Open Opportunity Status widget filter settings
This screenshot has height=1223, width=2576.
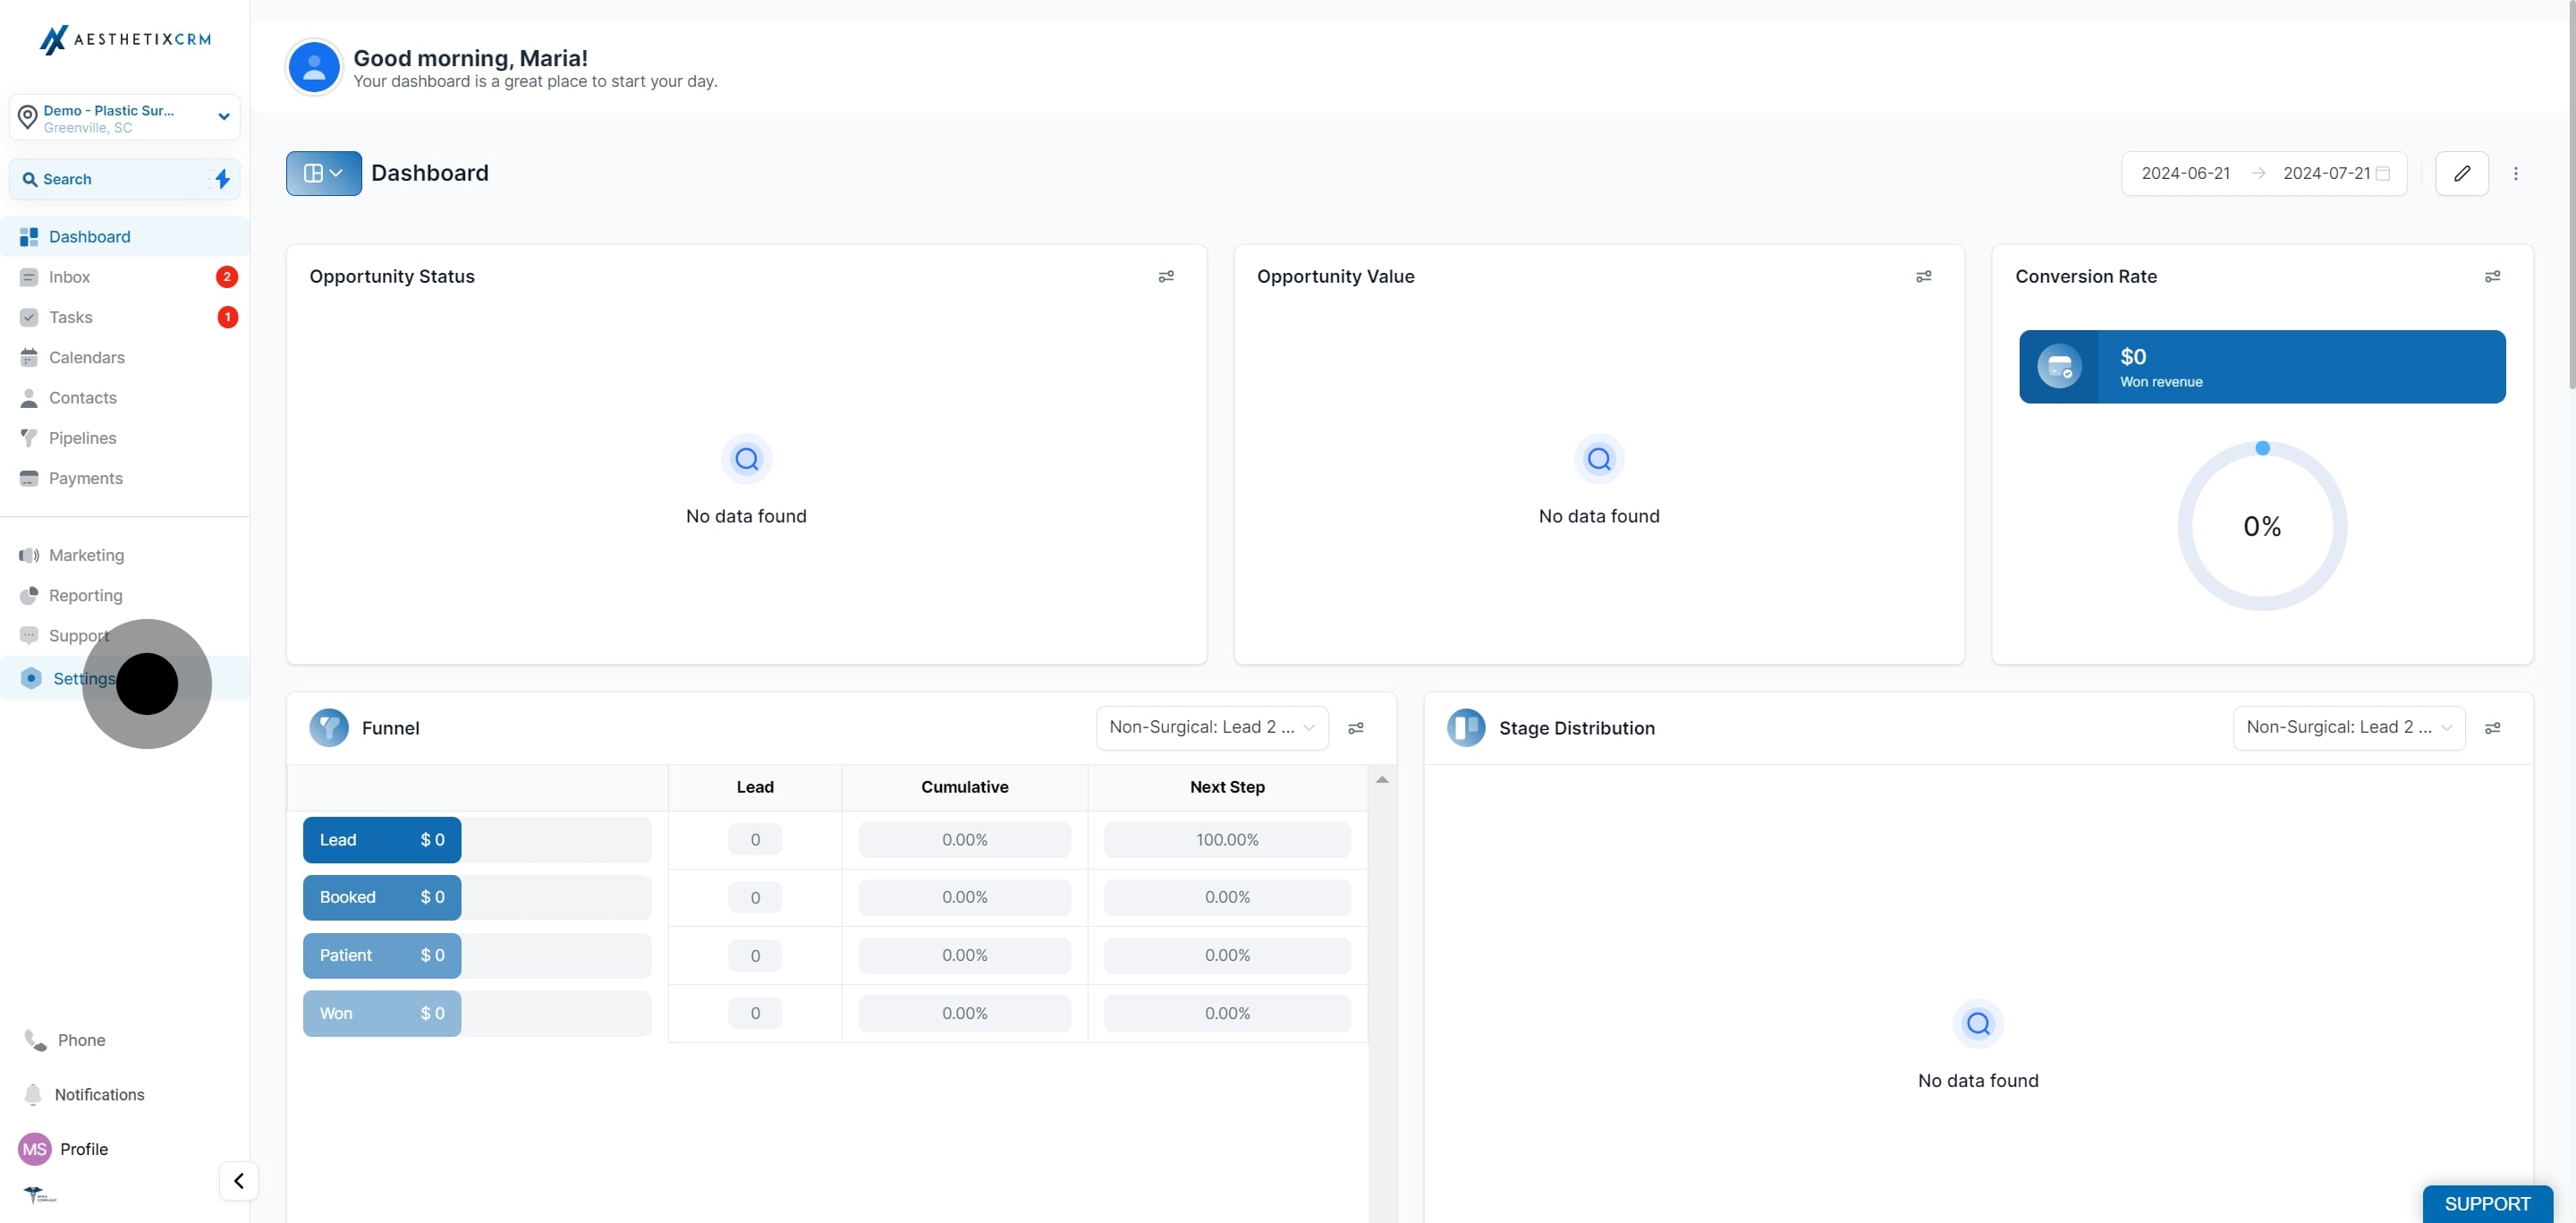tap(1165, 276)
